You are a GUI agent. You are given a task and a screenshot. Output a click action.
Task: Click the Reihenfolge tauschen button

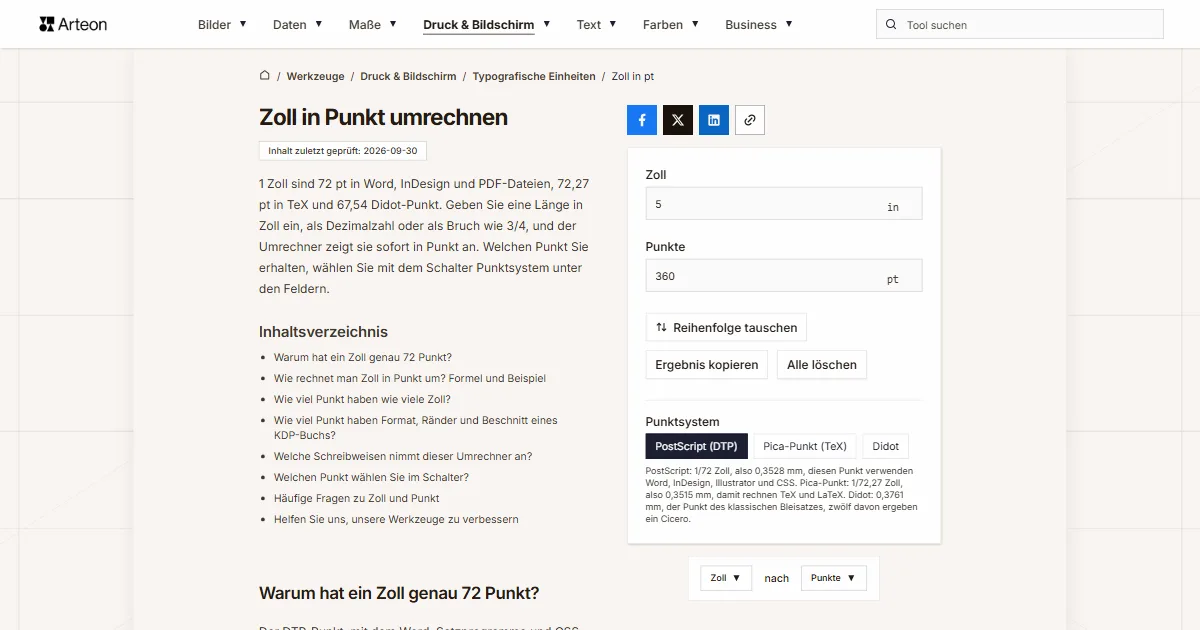point(726,327)
